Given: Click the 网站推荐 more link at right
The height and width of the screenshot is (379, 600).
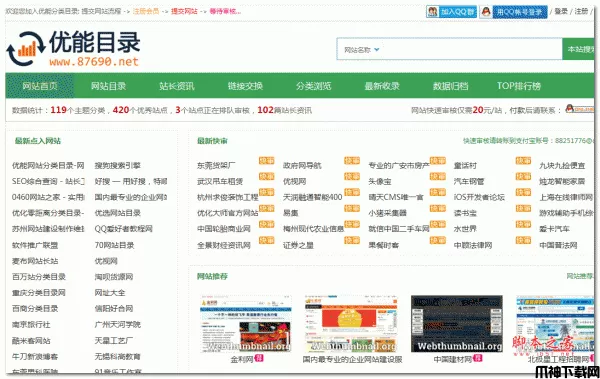Looking at the screenshot, I should tap(579, 276).
